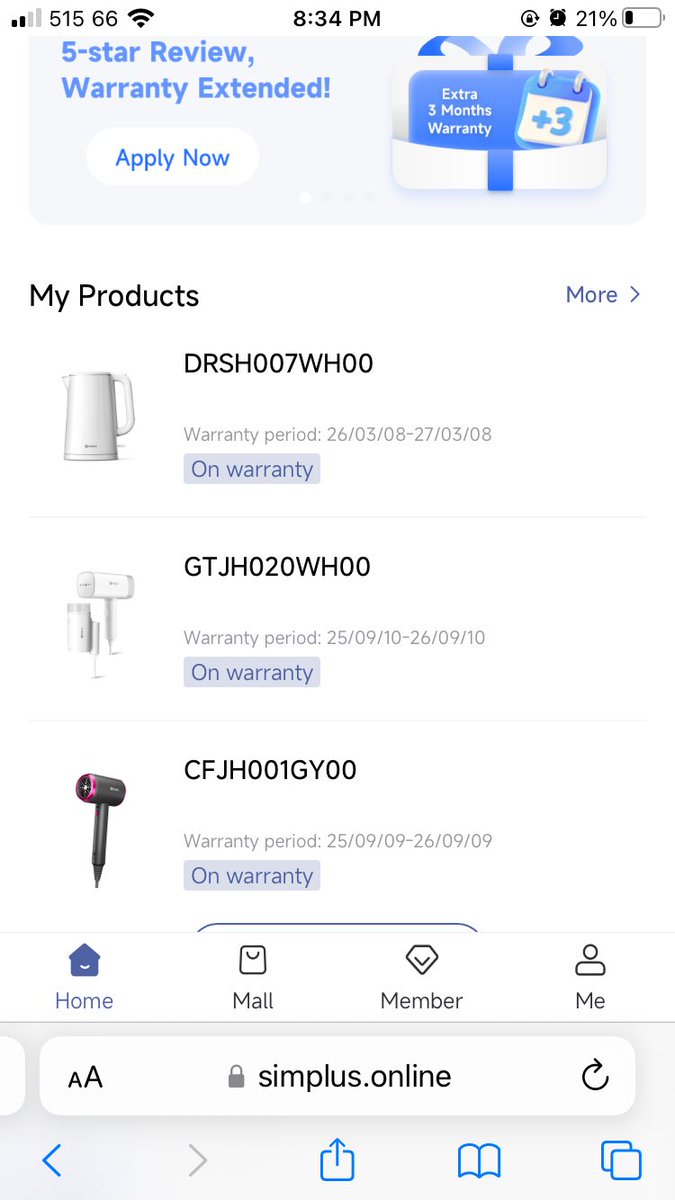
Task: Open the AA text size menu
Action: [85, 1077]
